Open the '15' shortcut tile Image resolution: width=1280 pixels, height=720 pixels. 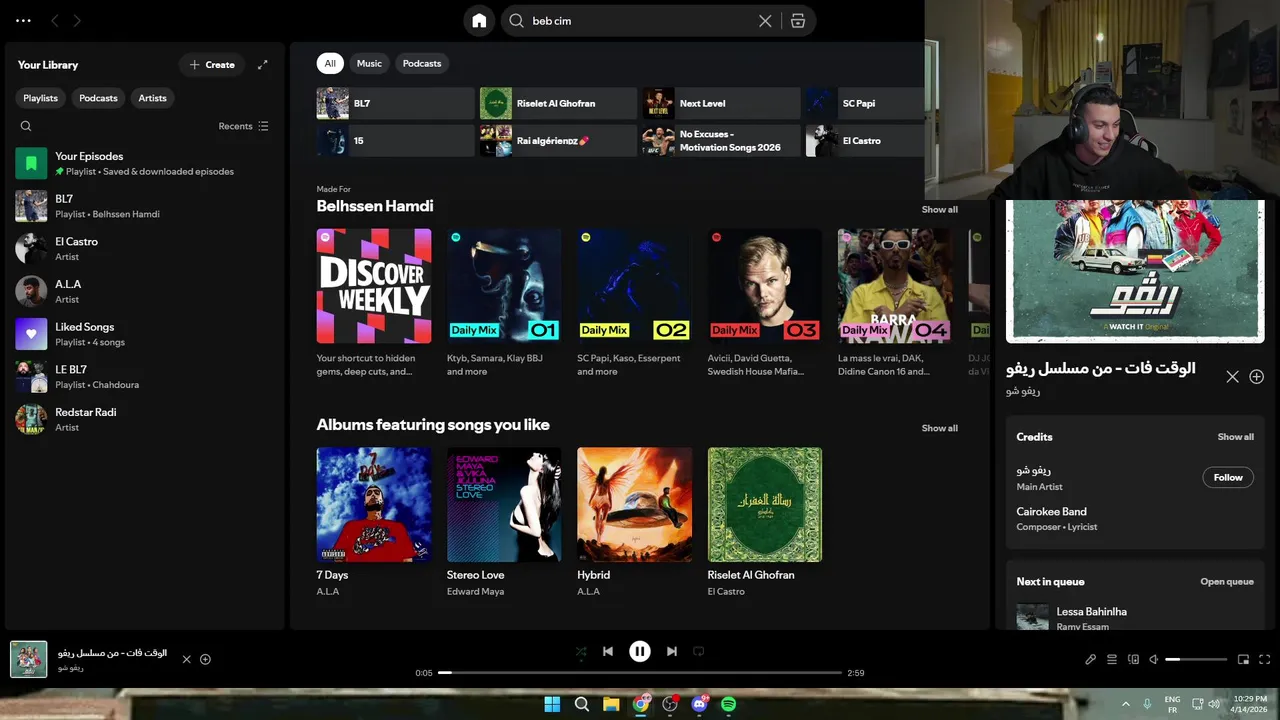coord(395,141)
